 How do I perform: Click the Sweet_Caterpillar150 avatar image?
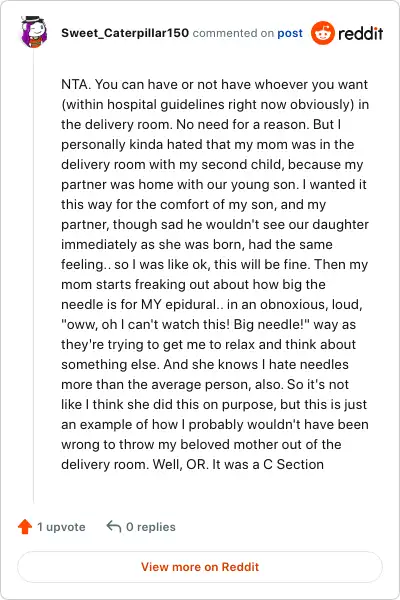33,32
